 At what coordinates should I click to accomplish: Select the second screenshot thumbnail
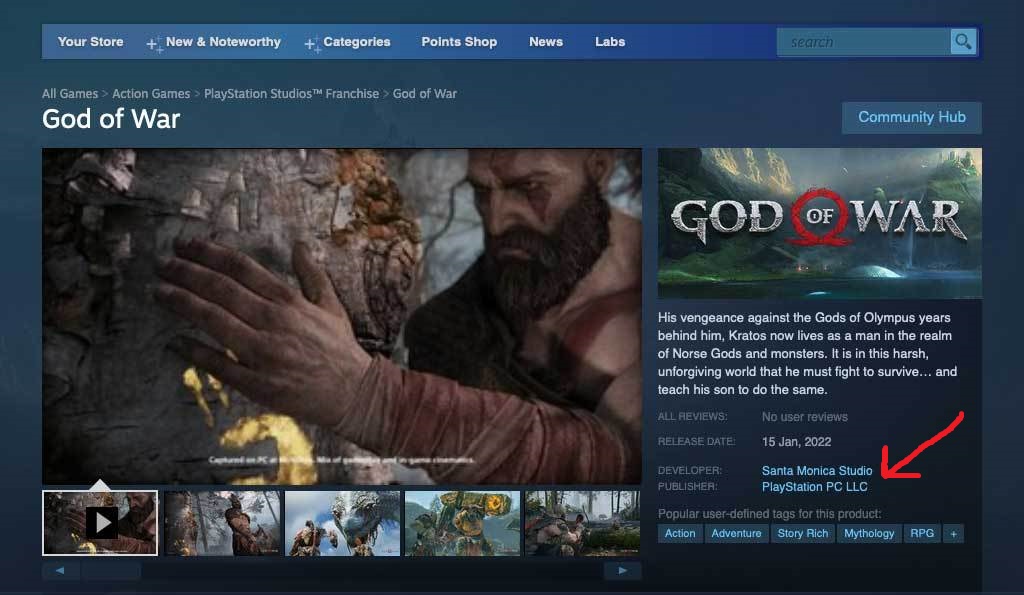pyautogui.click(x=222, y=522)
